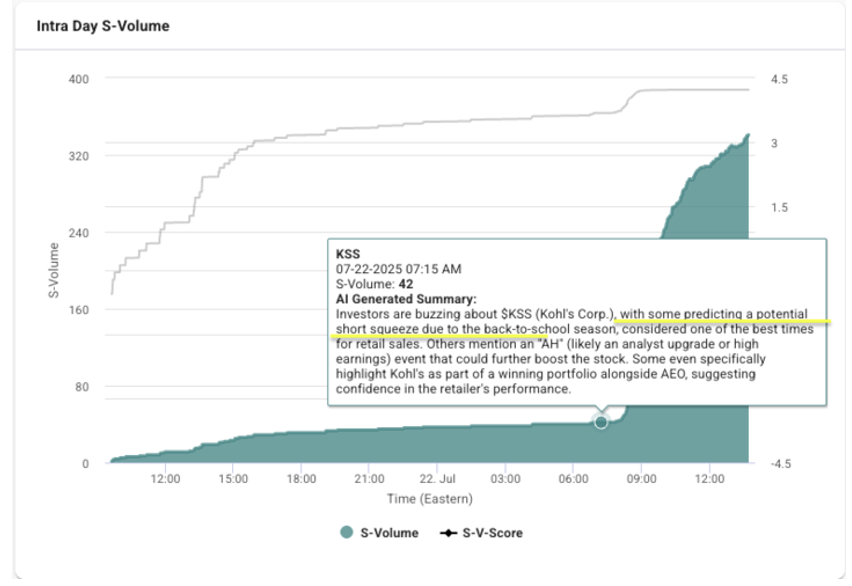
Task: Toggle the S-V-Score legend line marker
Action: (x=447, y=533)
